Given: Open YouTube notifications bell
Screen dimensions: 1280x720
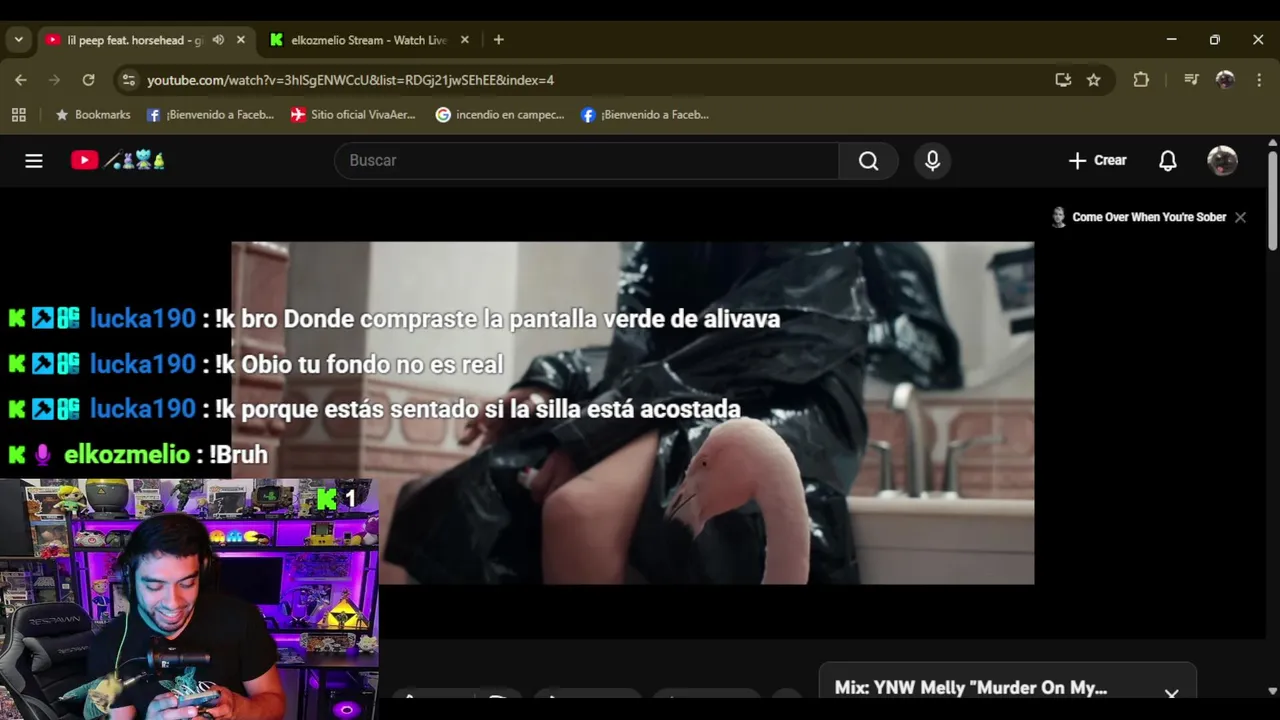Looking at the screenshot, I should (x=1167, y=161).
